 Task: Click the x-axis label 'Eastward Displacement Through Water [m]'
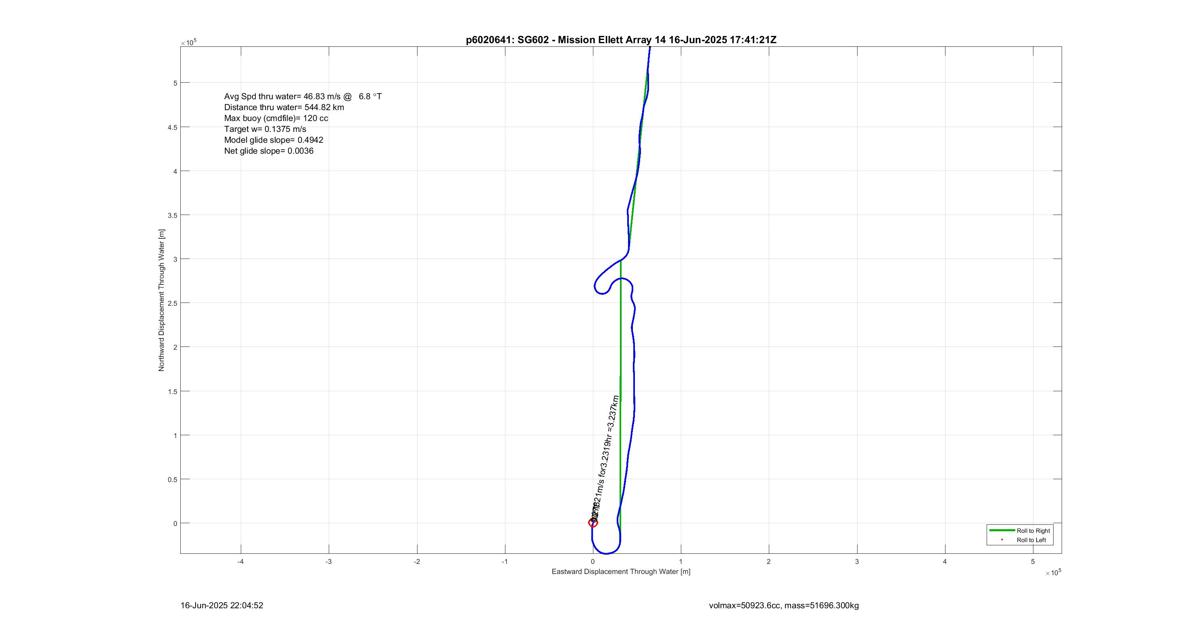(621, 572)
